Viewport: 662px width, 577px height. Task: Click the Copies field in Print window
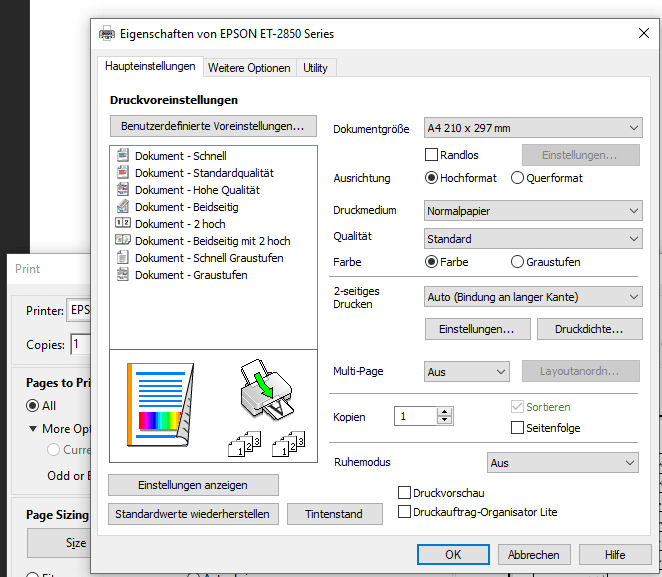(x=81, y=344)
